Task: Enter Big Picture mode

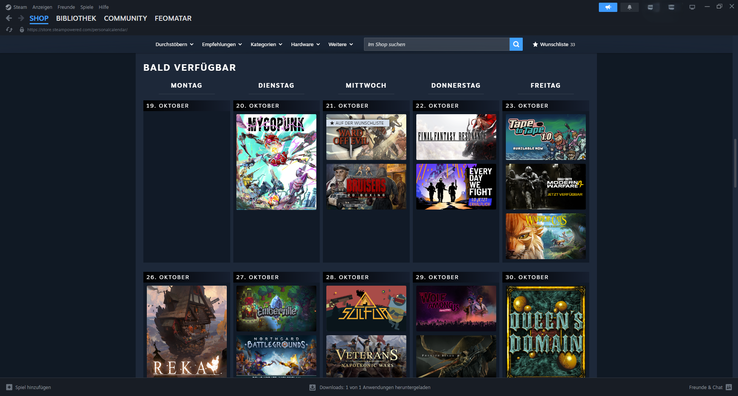Action: point(692,7)
